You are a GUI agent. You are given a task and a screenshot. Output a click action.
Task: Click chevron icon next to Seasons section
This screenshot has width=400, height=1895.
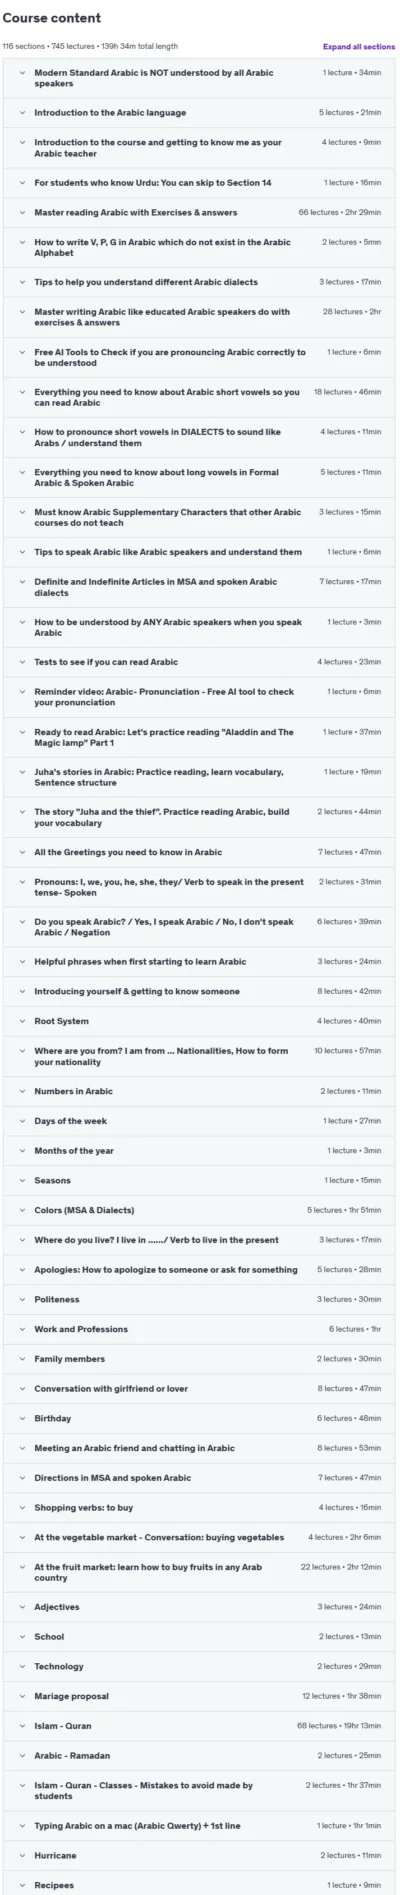tap(22, 1180)
